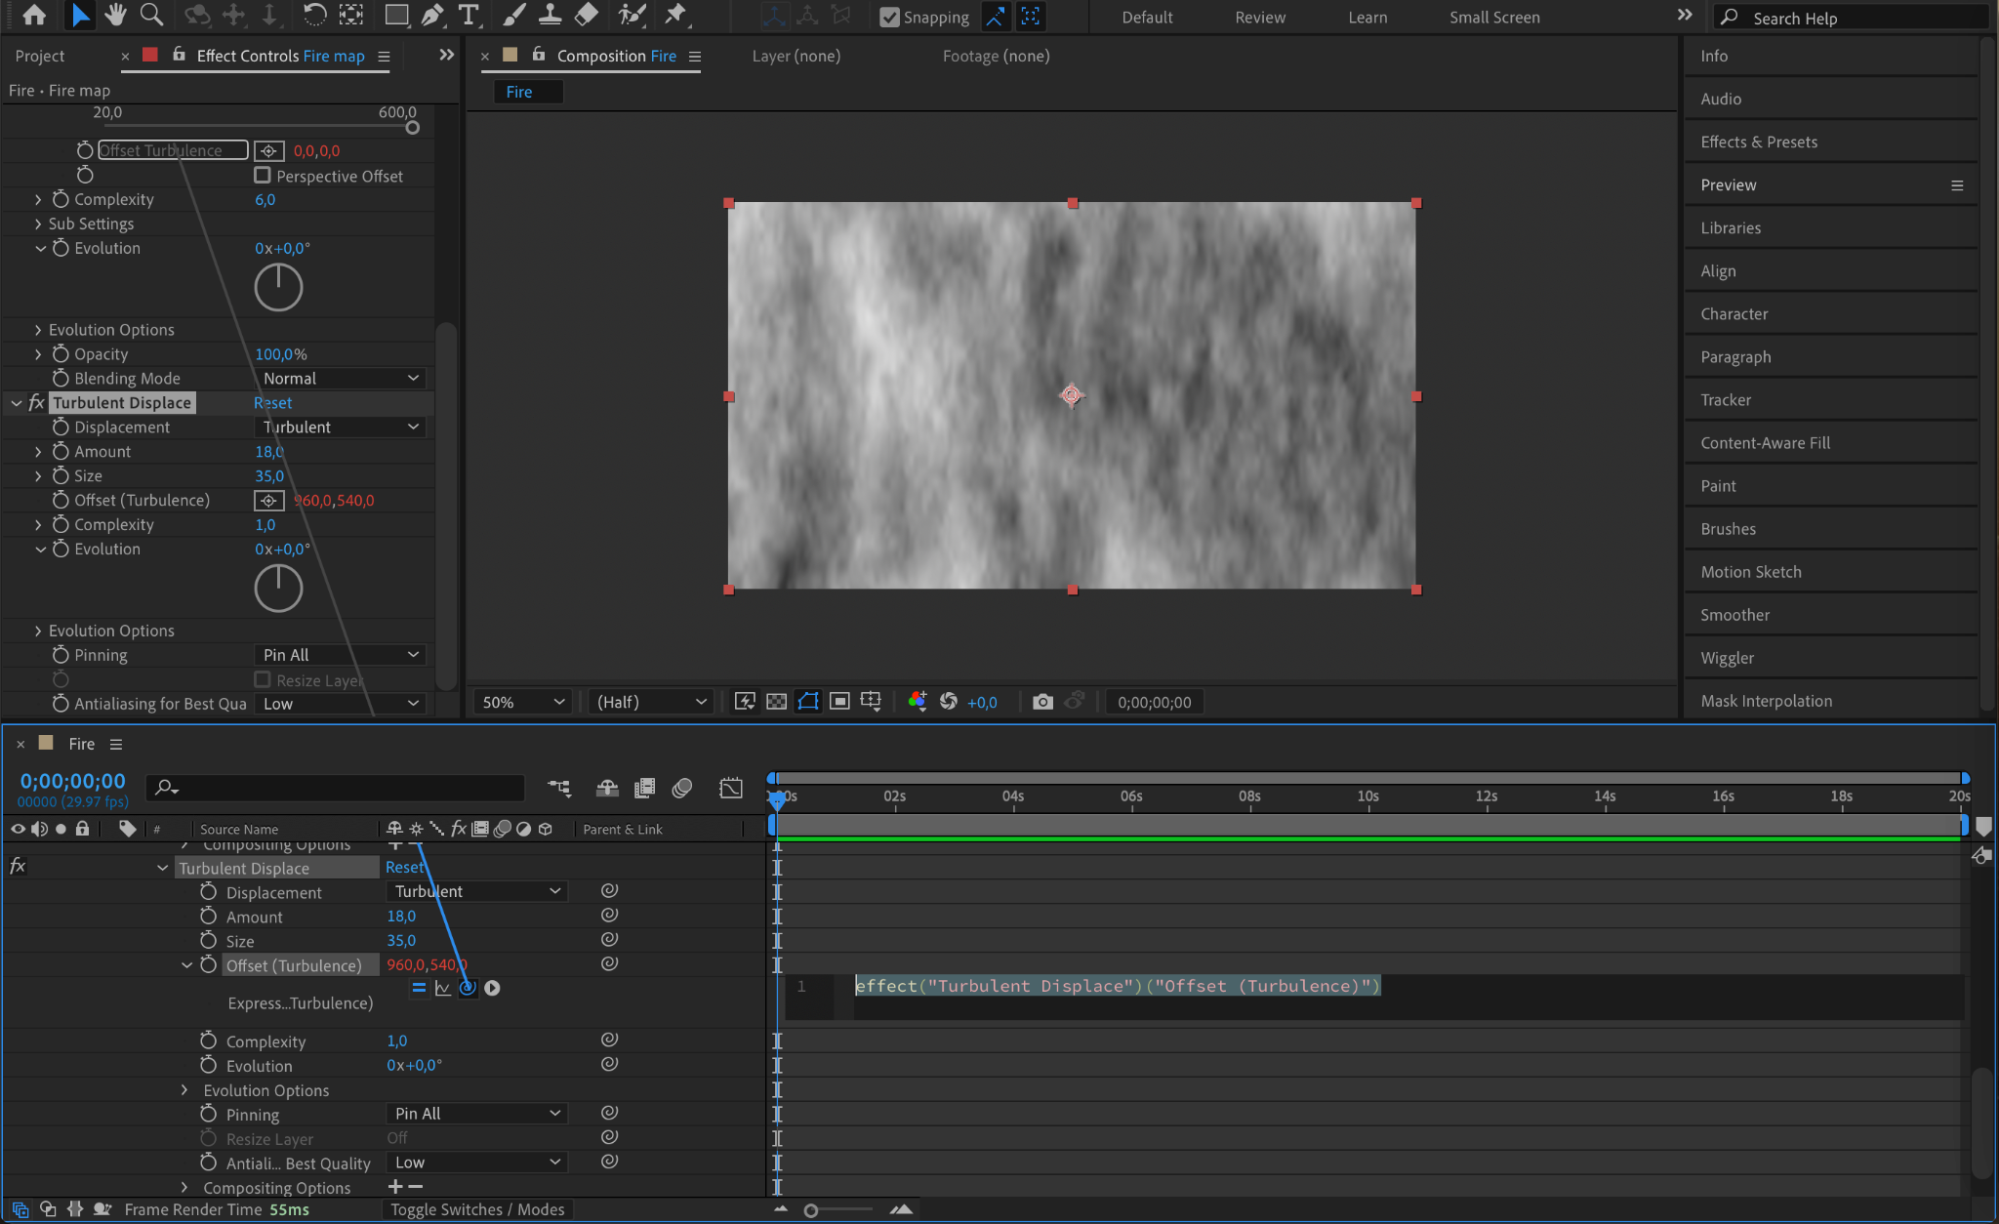The width and height of the screenshot is (1999, 1224).
Task: Select the Hand tool
Action: point(116,15)
